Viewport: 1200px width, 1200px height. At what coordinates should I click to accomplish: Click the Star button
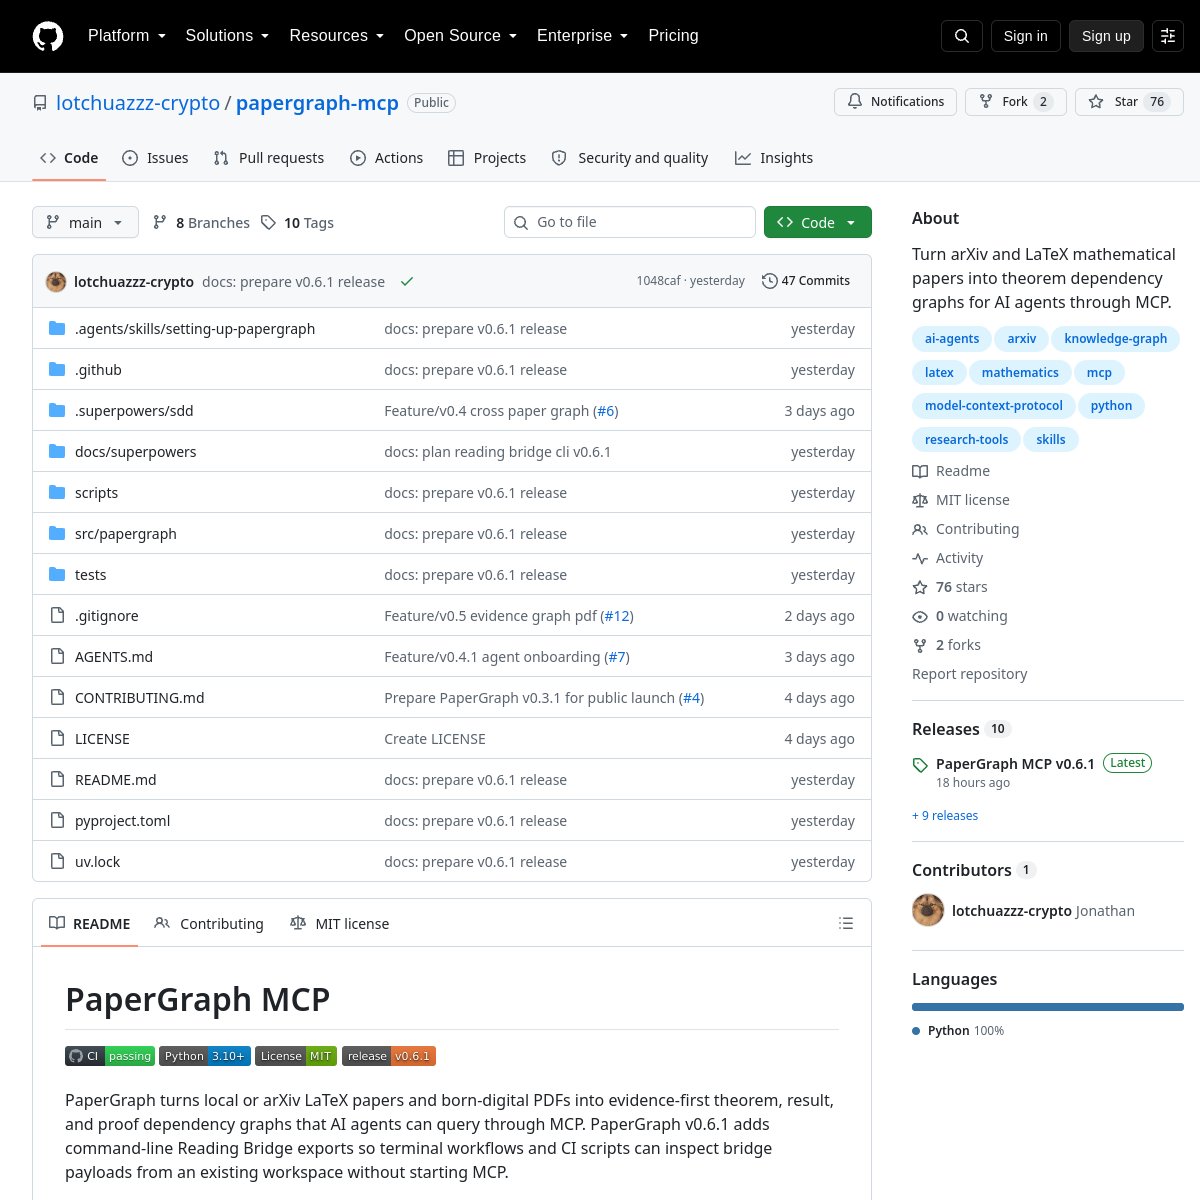click(1129, 102)
